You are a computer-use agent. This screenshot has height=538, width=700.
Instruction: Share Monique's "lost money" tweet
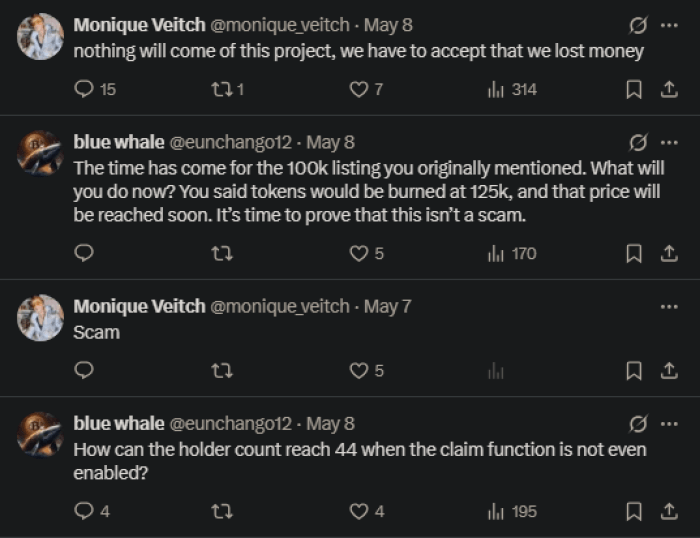coord(668,90)
